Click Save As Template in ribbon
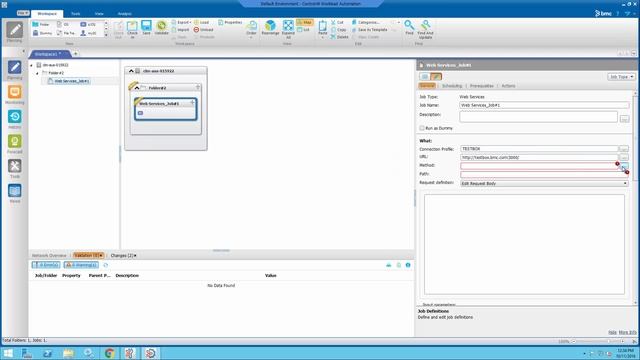The image size is (640, 360). pos(370,30)
